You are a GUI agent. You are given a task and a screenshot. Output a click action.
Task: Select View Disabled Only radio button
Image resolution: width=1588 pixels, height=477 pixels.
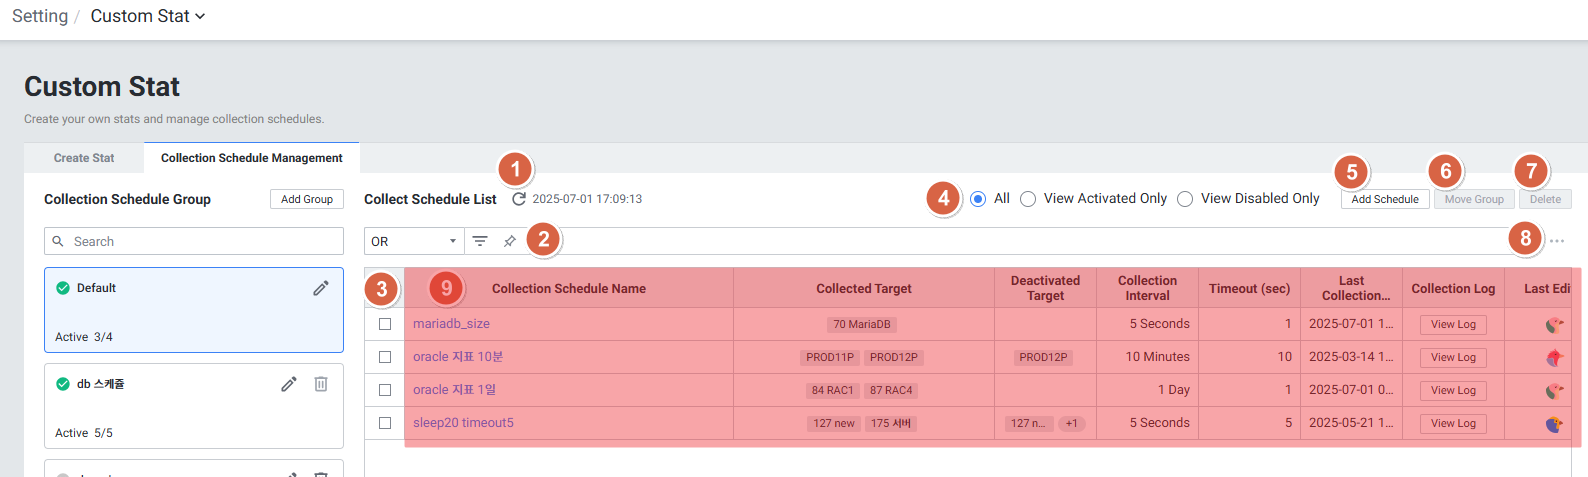point(1185,199)
